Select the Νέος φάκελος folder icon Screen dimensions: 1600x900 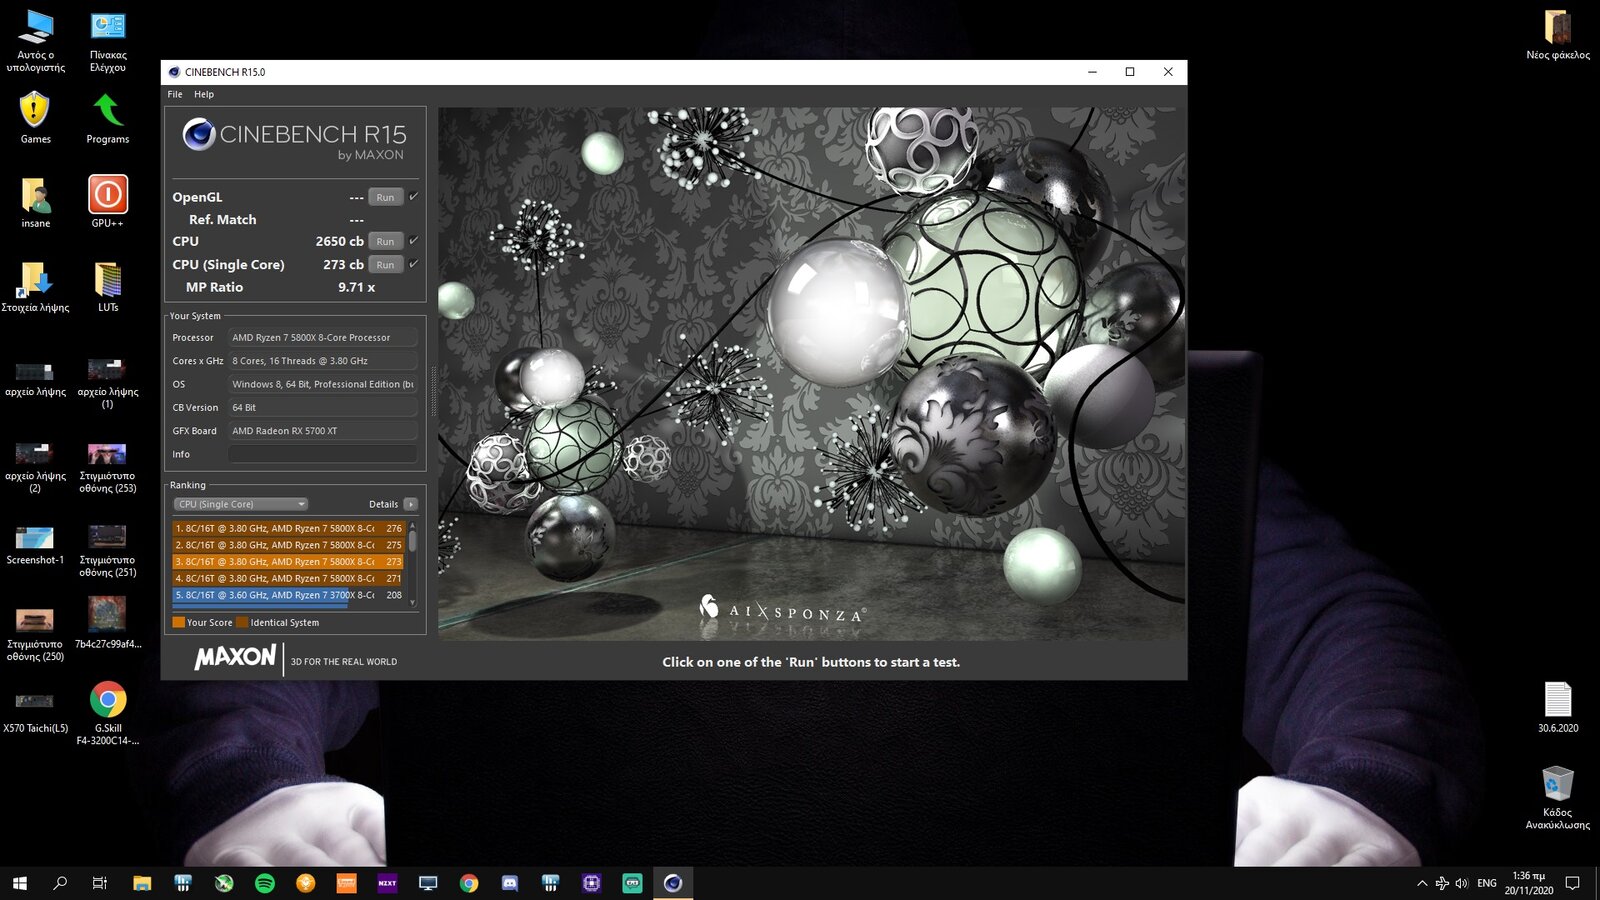point(1558,35)
